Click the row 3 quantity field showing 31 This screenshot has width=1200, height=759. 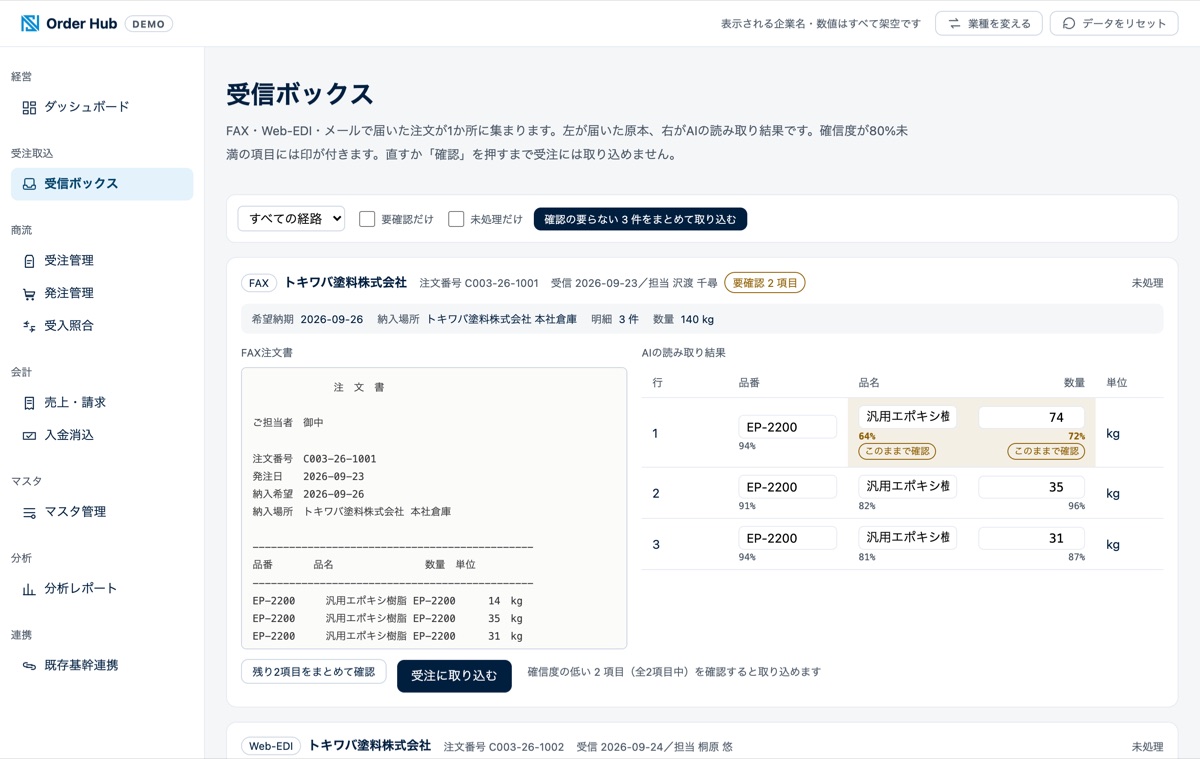(x=1031, y=538)
